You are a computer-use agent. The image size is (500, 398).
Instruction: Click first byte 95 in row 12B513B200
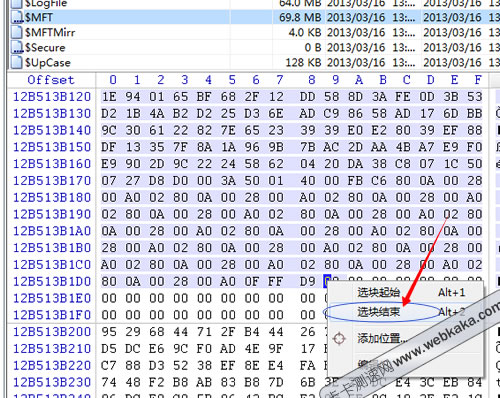click(109, 332)
